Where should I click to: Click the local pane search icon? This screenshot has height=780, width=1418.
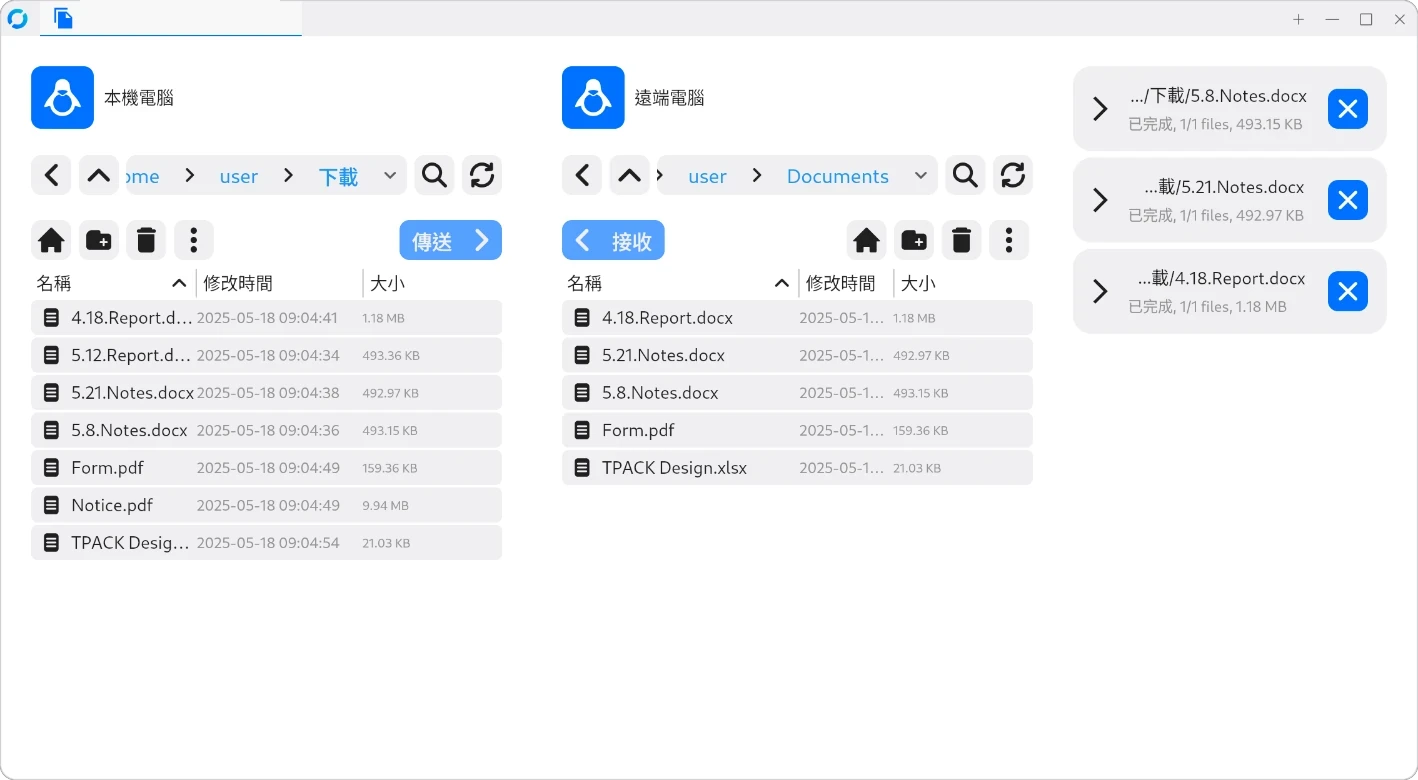(x=434, y=176)
